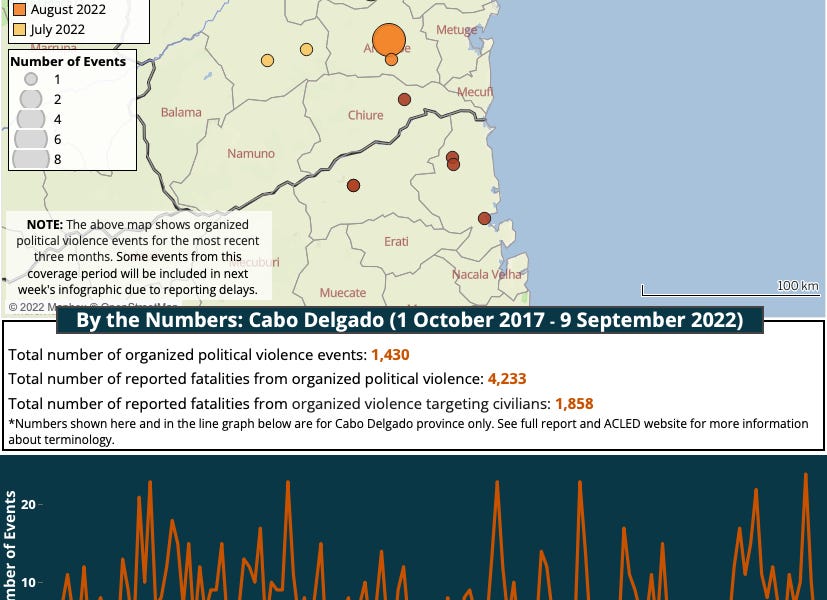Select the Namuno district label on the map
The image size is (827, 600).
click(x=251, y=153)
